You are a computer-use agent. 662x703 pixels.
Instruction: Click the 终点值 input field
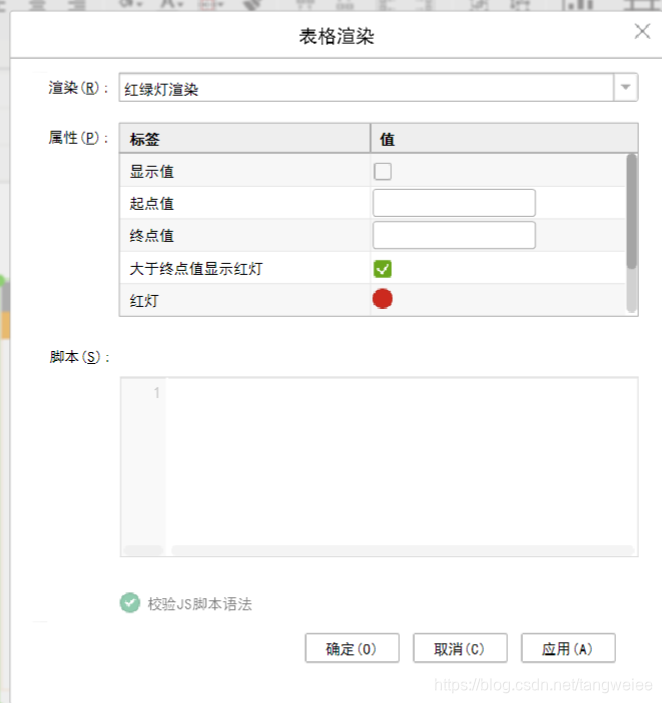(x=454, y=235)
